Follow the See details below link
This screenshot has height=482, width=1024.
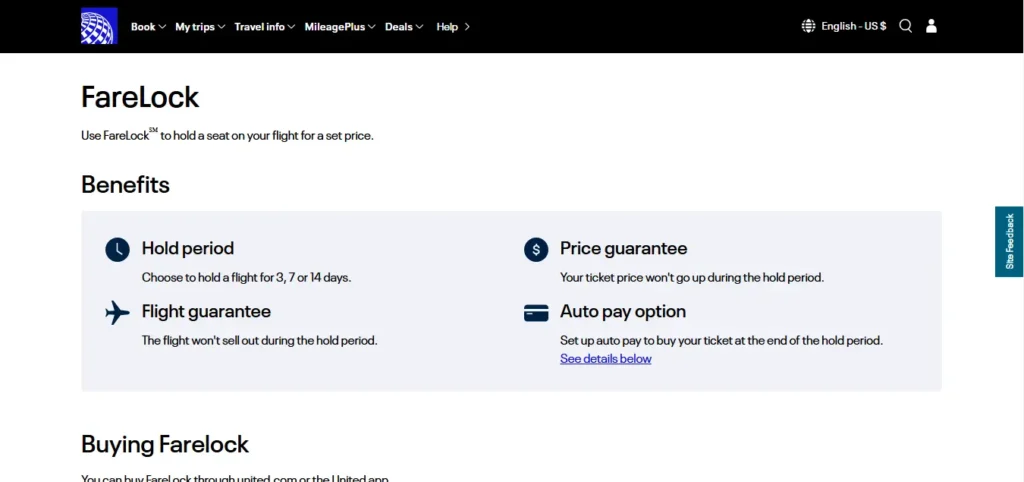click(x=605, y=359)
